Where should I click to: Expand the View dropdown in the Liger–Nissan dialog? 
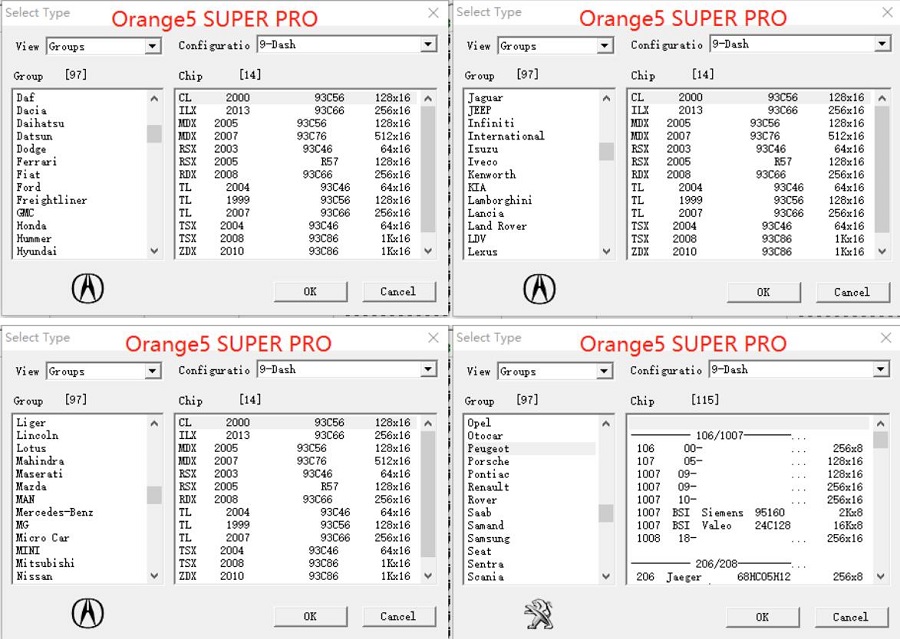tap(152, 371)
